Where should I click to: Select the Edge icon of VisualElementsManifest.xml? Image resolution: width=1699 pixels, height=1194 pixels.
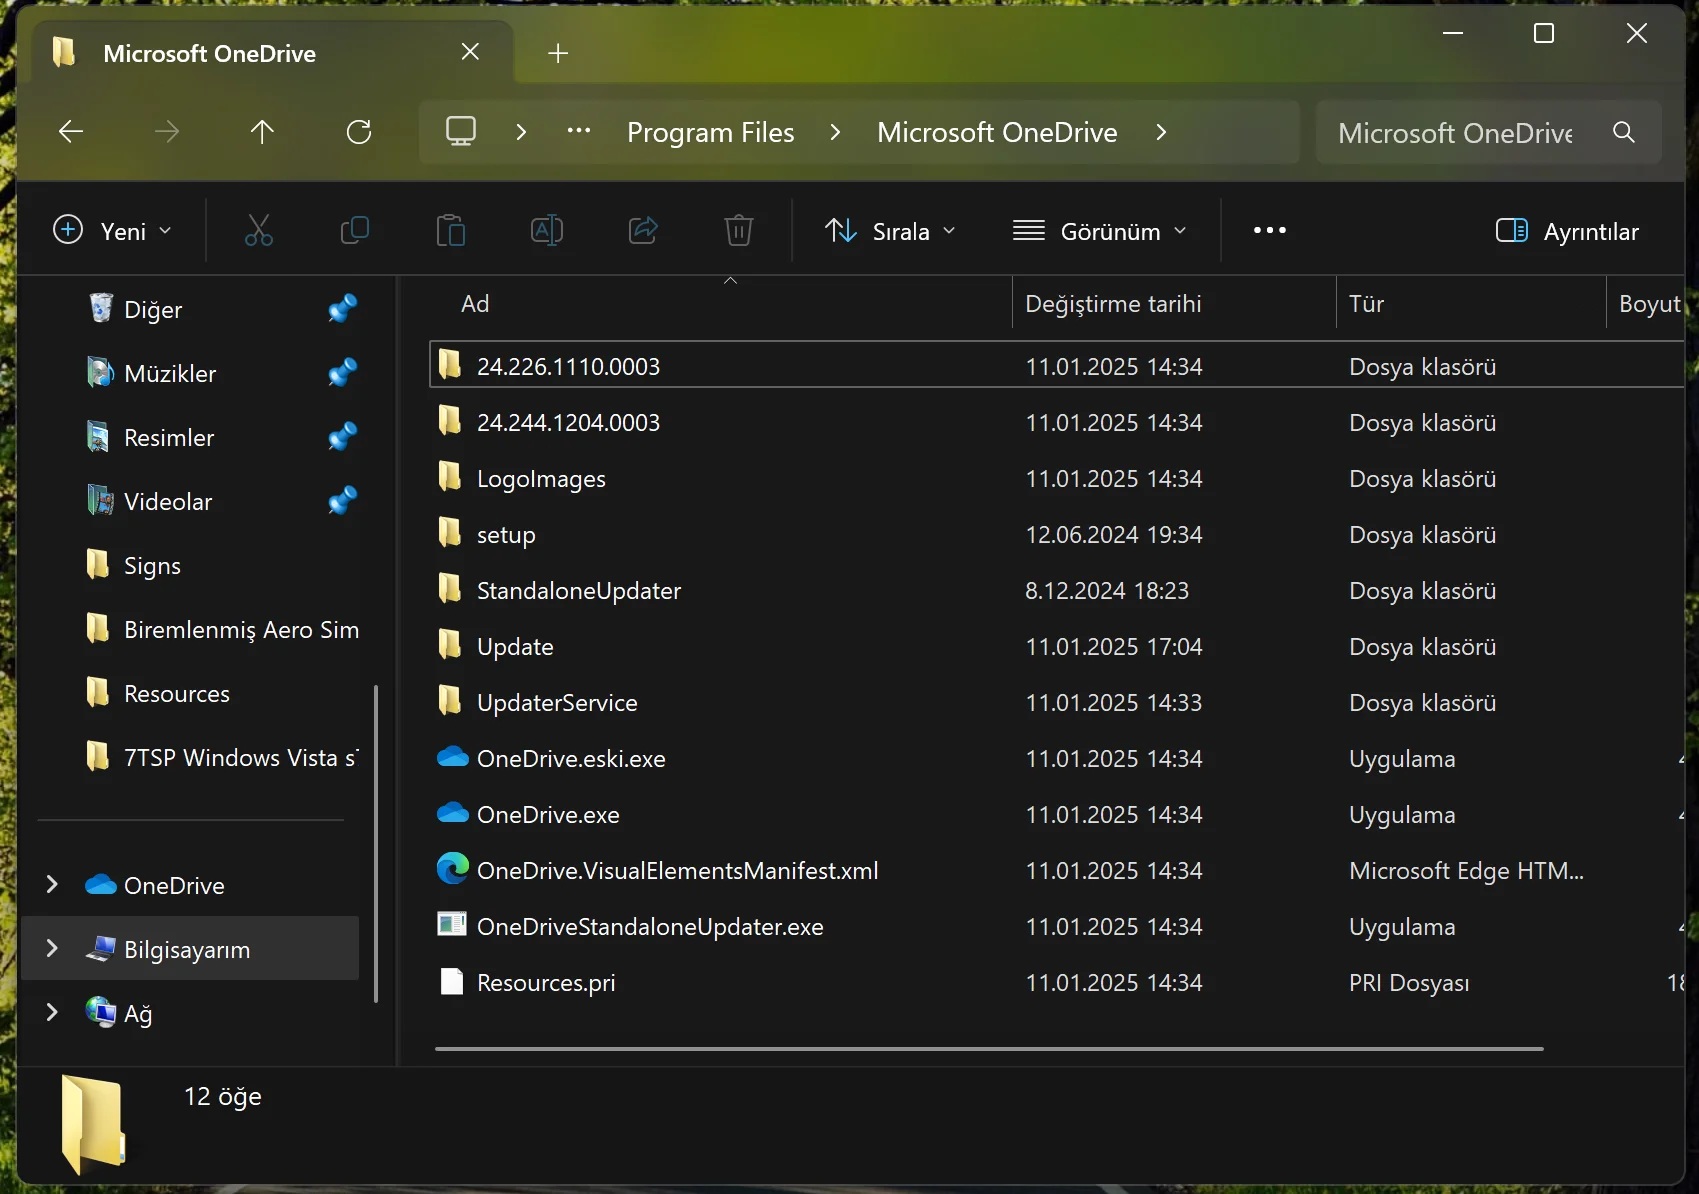(452, 869)
